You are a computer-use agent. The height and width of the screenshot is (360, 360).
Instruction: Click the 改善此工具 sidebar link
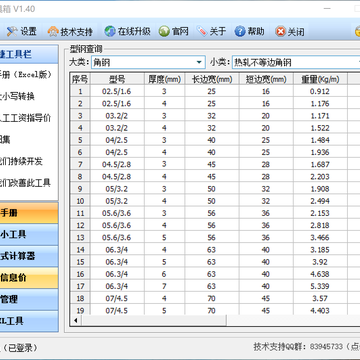click(x=25, y=183)
